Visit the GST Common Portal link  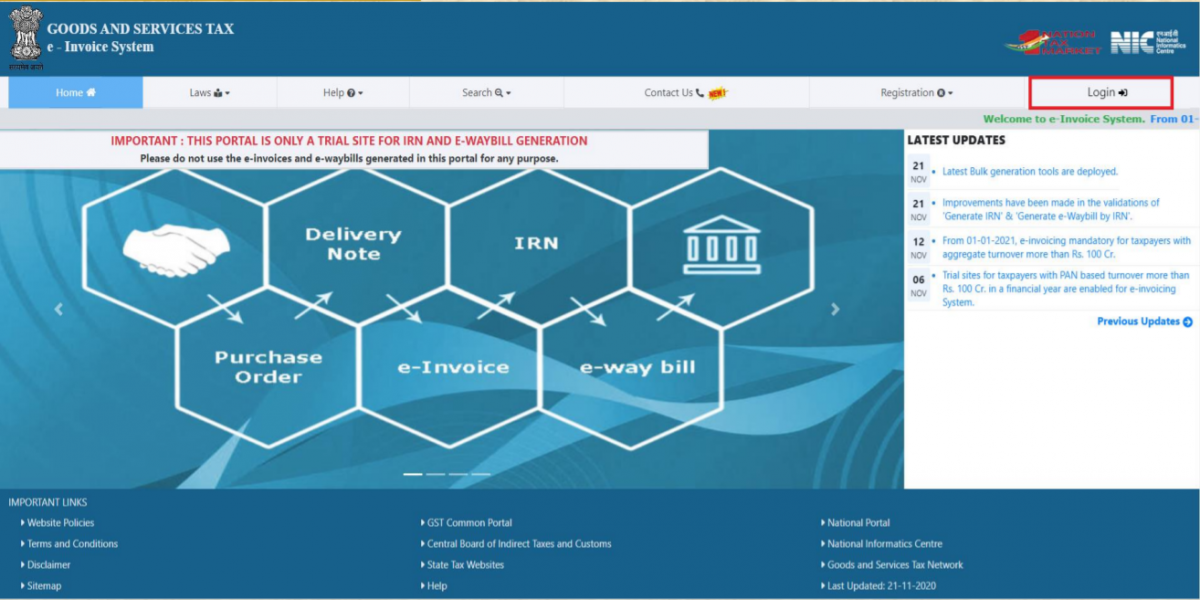click(x=469, y=522)
